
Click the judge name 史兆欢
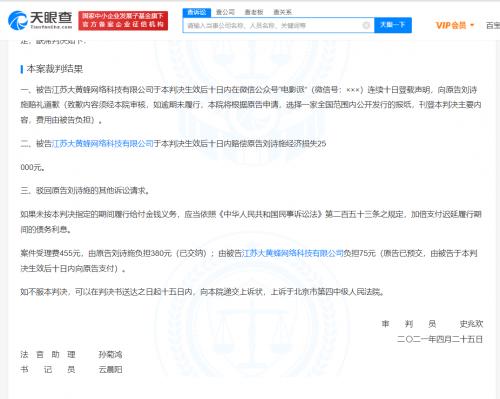pos(471,324)
